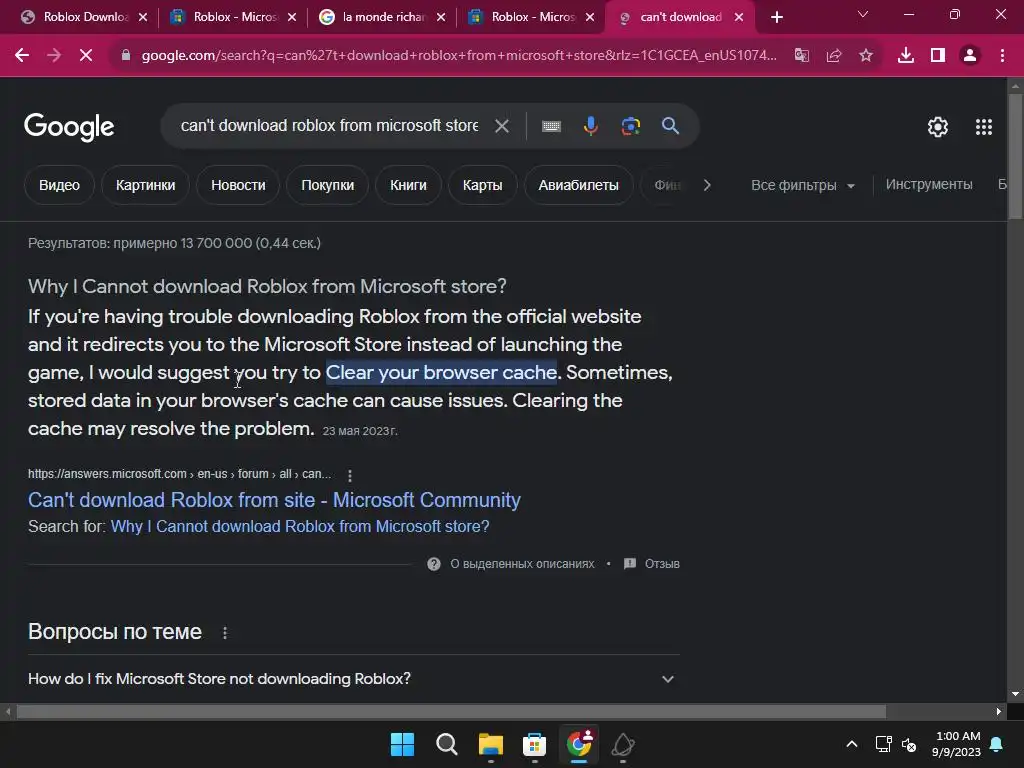Close the la monde richar tab

click(441, 18)
